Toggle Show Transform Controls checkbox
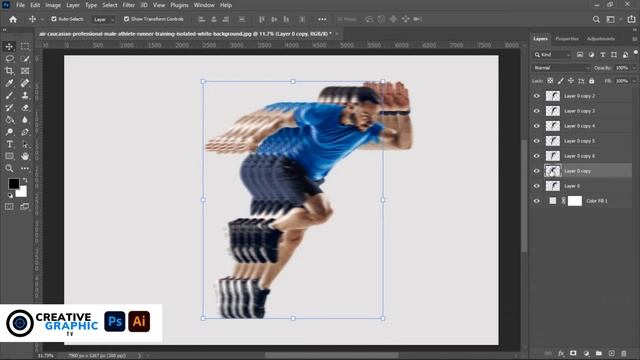640x360 pixels. [126, 19]
